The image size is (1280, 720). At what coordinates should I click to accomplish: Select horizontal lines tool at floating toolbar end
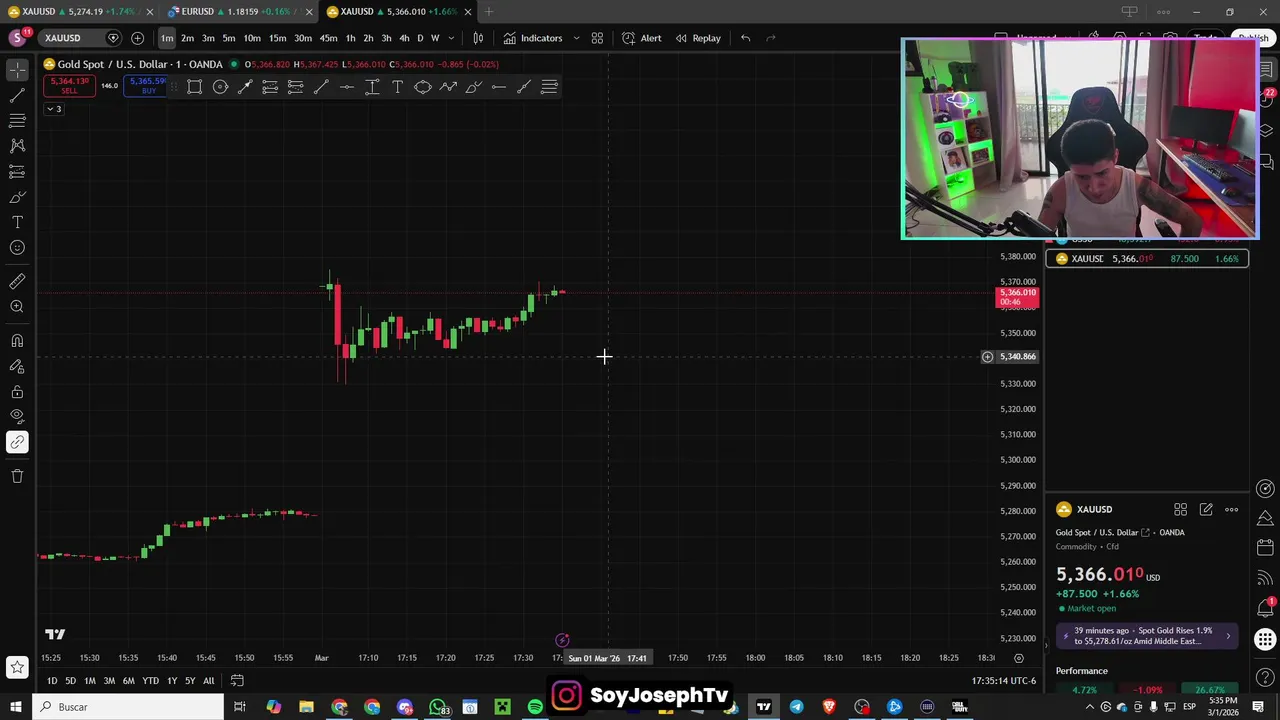(x=549, y=87)
